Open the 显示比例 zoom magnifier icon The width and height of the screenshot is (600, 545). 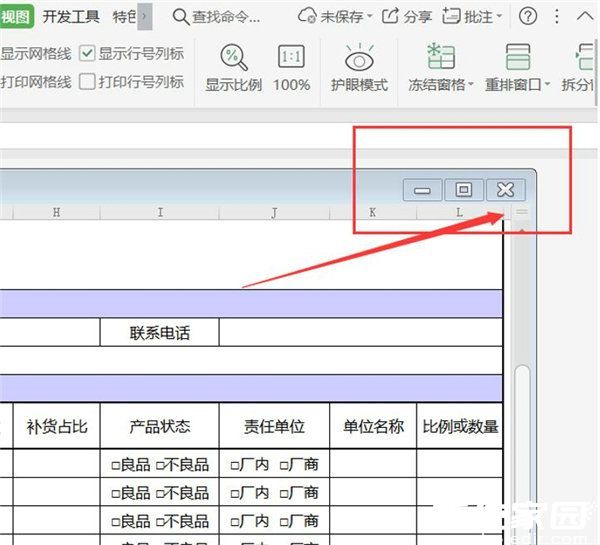click(233, 57)
